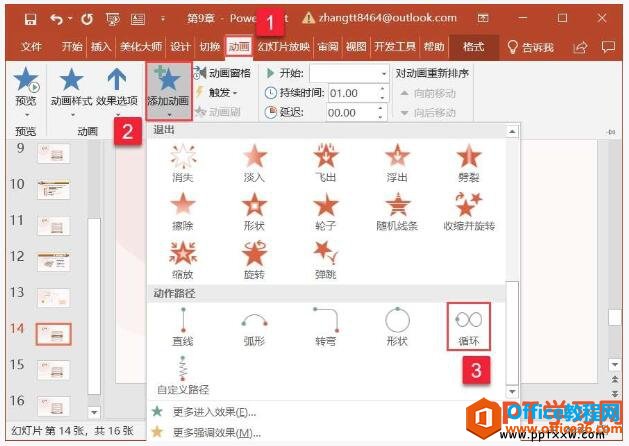Open the Format (格式) contextual tab
The width and height of the screenshot is (629, 446).
(474, 47)
